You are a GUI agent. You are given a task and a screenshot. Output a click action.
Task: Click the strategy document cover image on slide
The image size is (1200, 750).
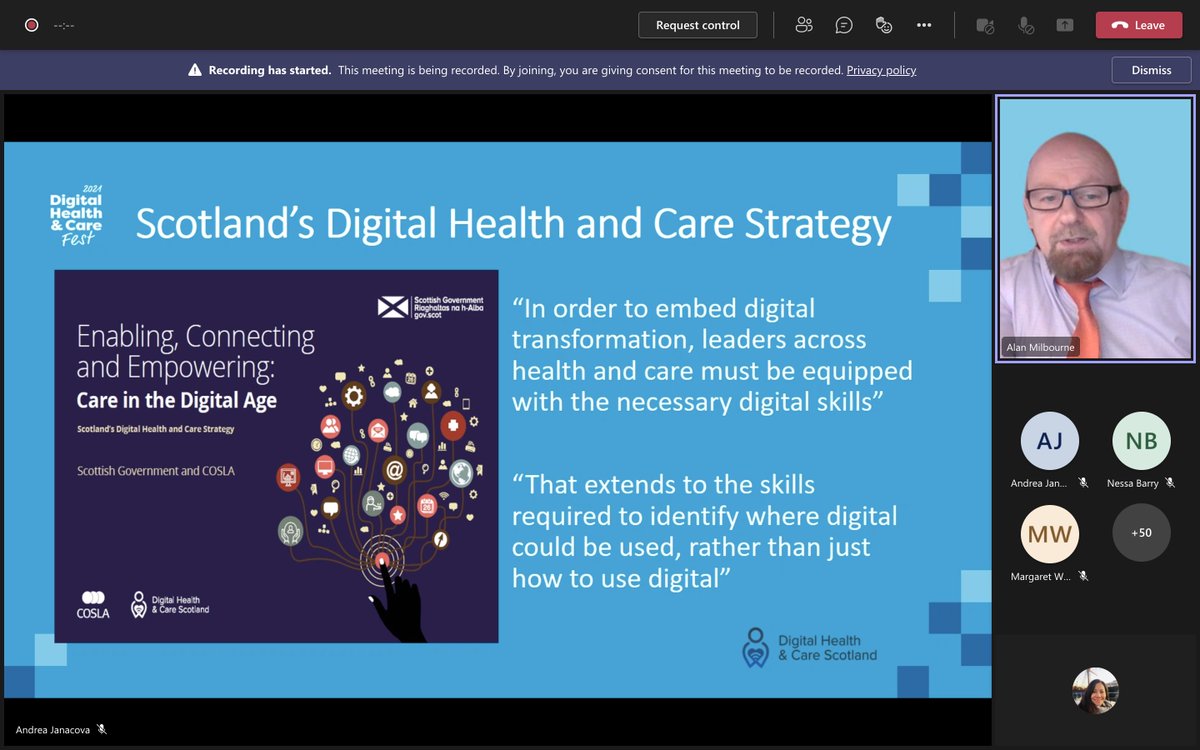coord(276,456)
